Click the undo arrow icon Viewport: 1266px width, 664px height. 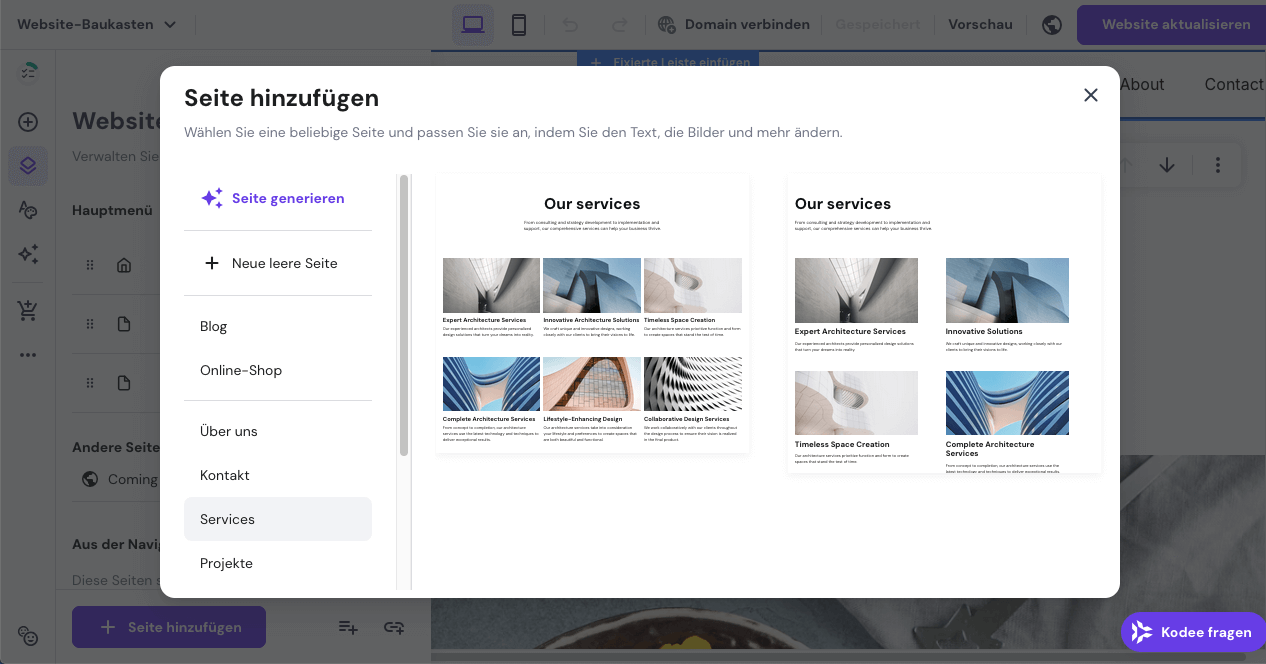[x=571, y=24]
